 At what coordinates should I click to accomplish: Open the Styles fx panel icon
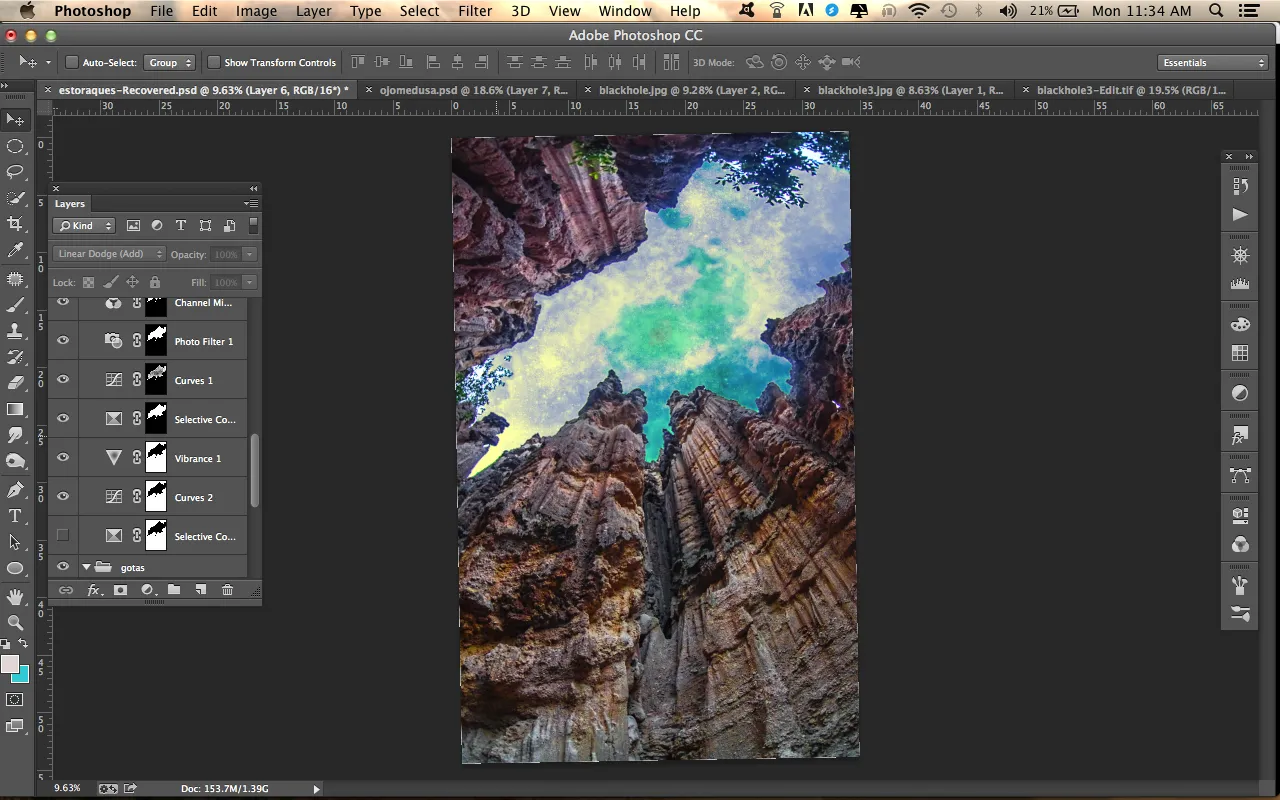[1240, 437]
